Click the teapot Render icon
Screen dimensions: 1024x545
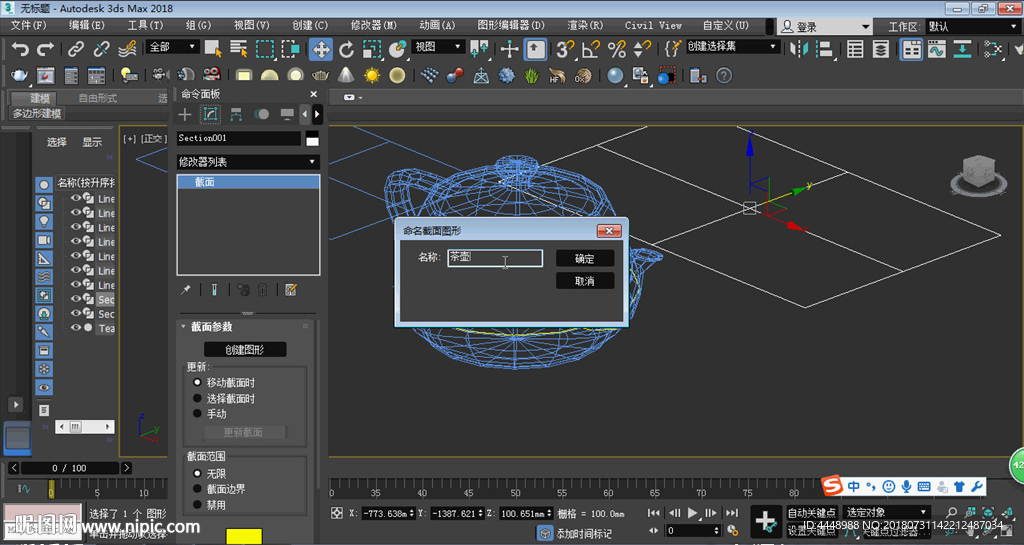pyautogui.click(x=19, y=76)
